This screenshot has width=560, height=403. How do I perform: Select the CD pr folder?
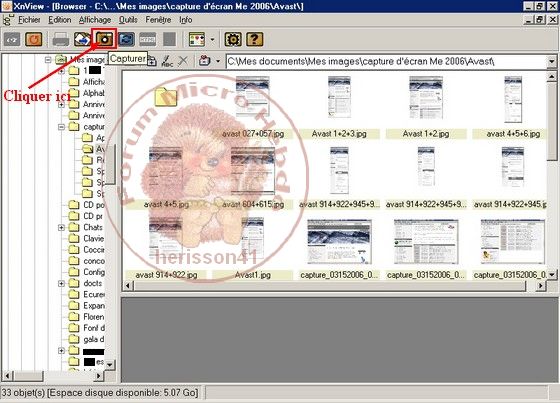click(x=86, y=216)
